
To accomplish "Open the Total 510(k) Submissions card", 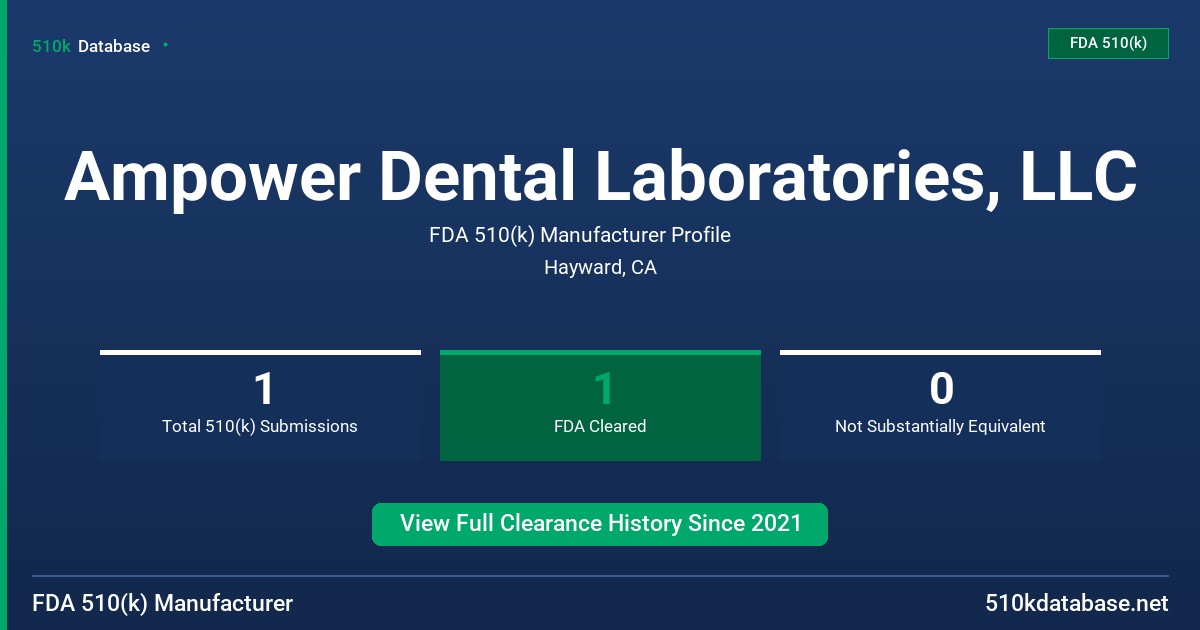I will point(260,405).
